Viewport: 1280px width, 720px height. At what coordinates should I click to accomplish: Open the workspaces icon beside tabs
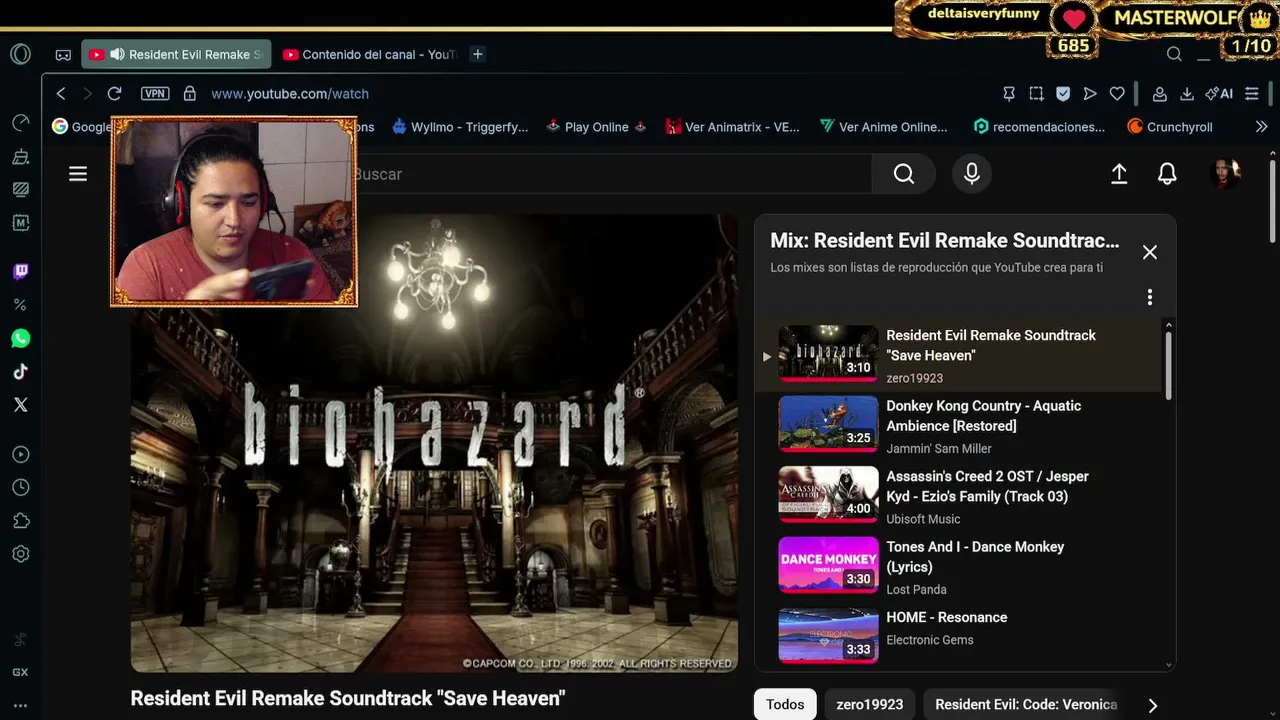[x=63, y=54]
